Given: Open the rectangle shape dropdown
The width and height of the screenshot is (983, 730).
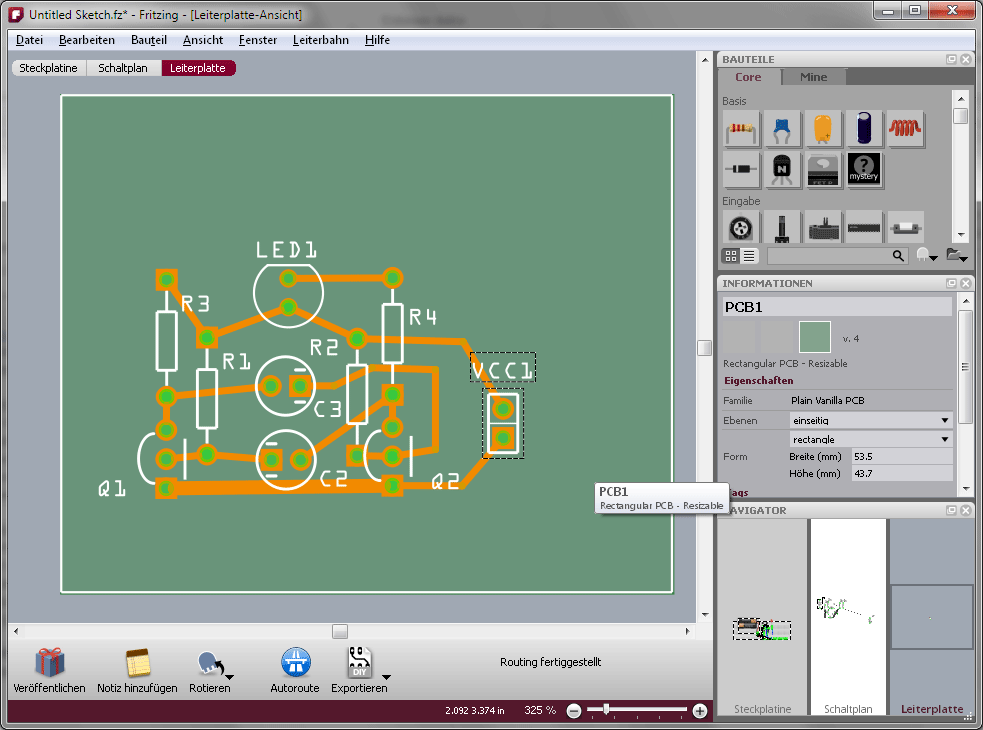Looking at the screenshot, I should 869,439.
